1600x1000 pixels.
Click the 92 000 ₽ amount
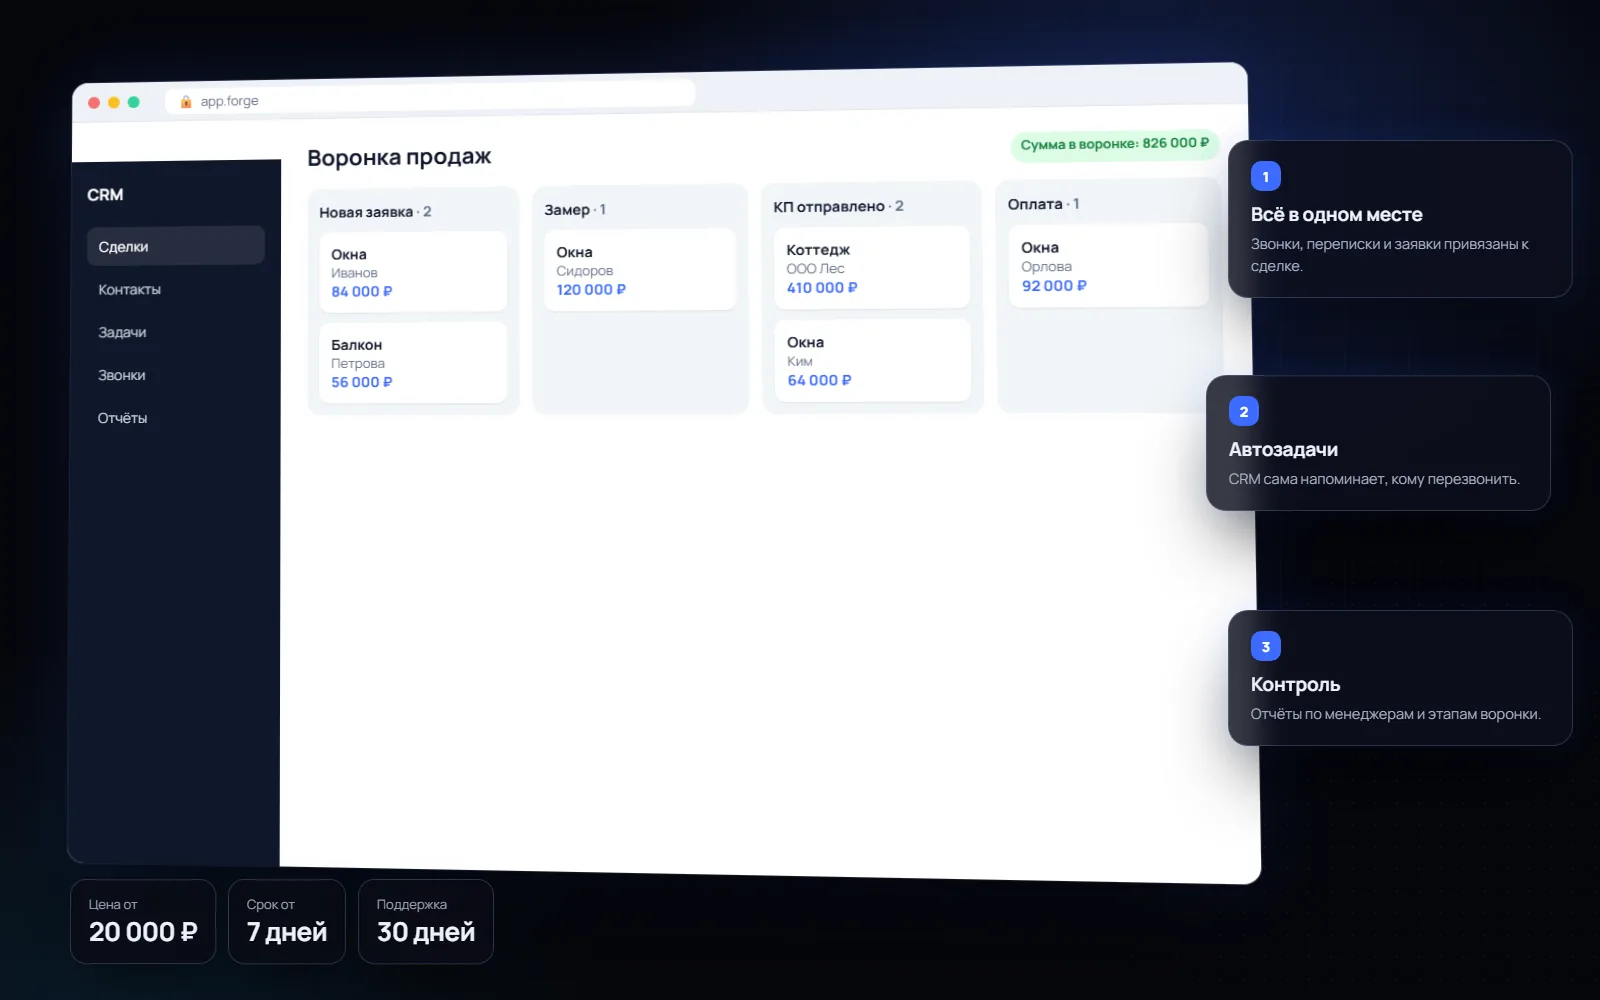[x=1054, y=286]
